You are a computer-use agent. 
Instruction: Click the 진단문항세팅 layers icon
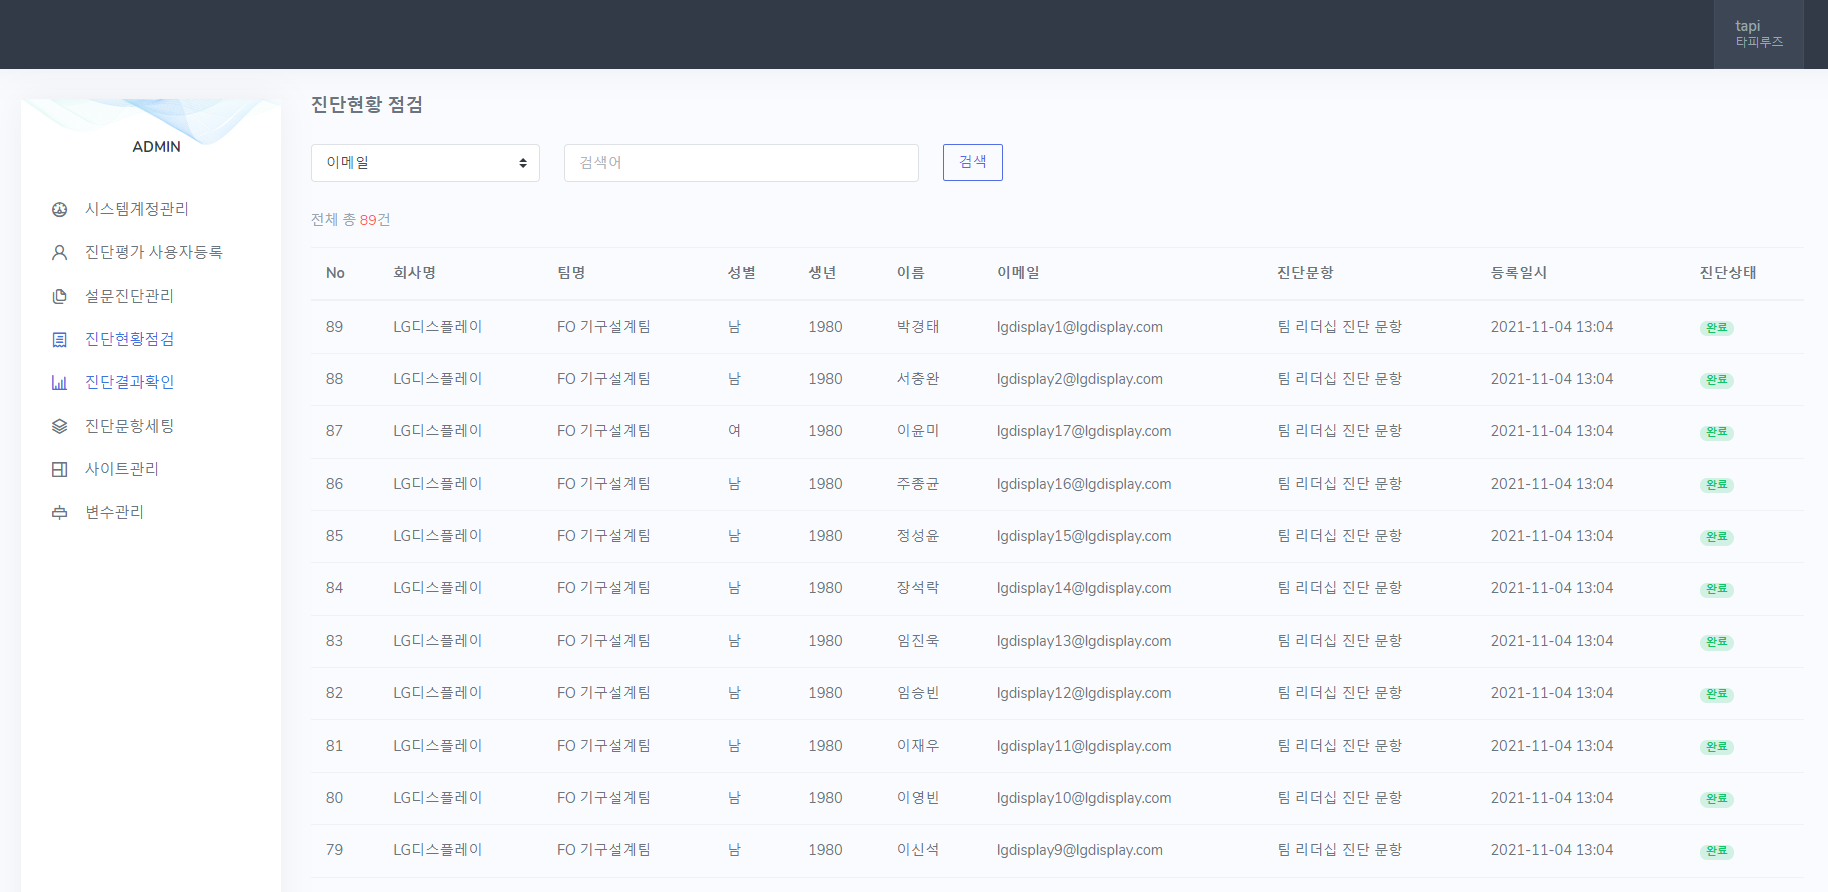tap(60, 426)
